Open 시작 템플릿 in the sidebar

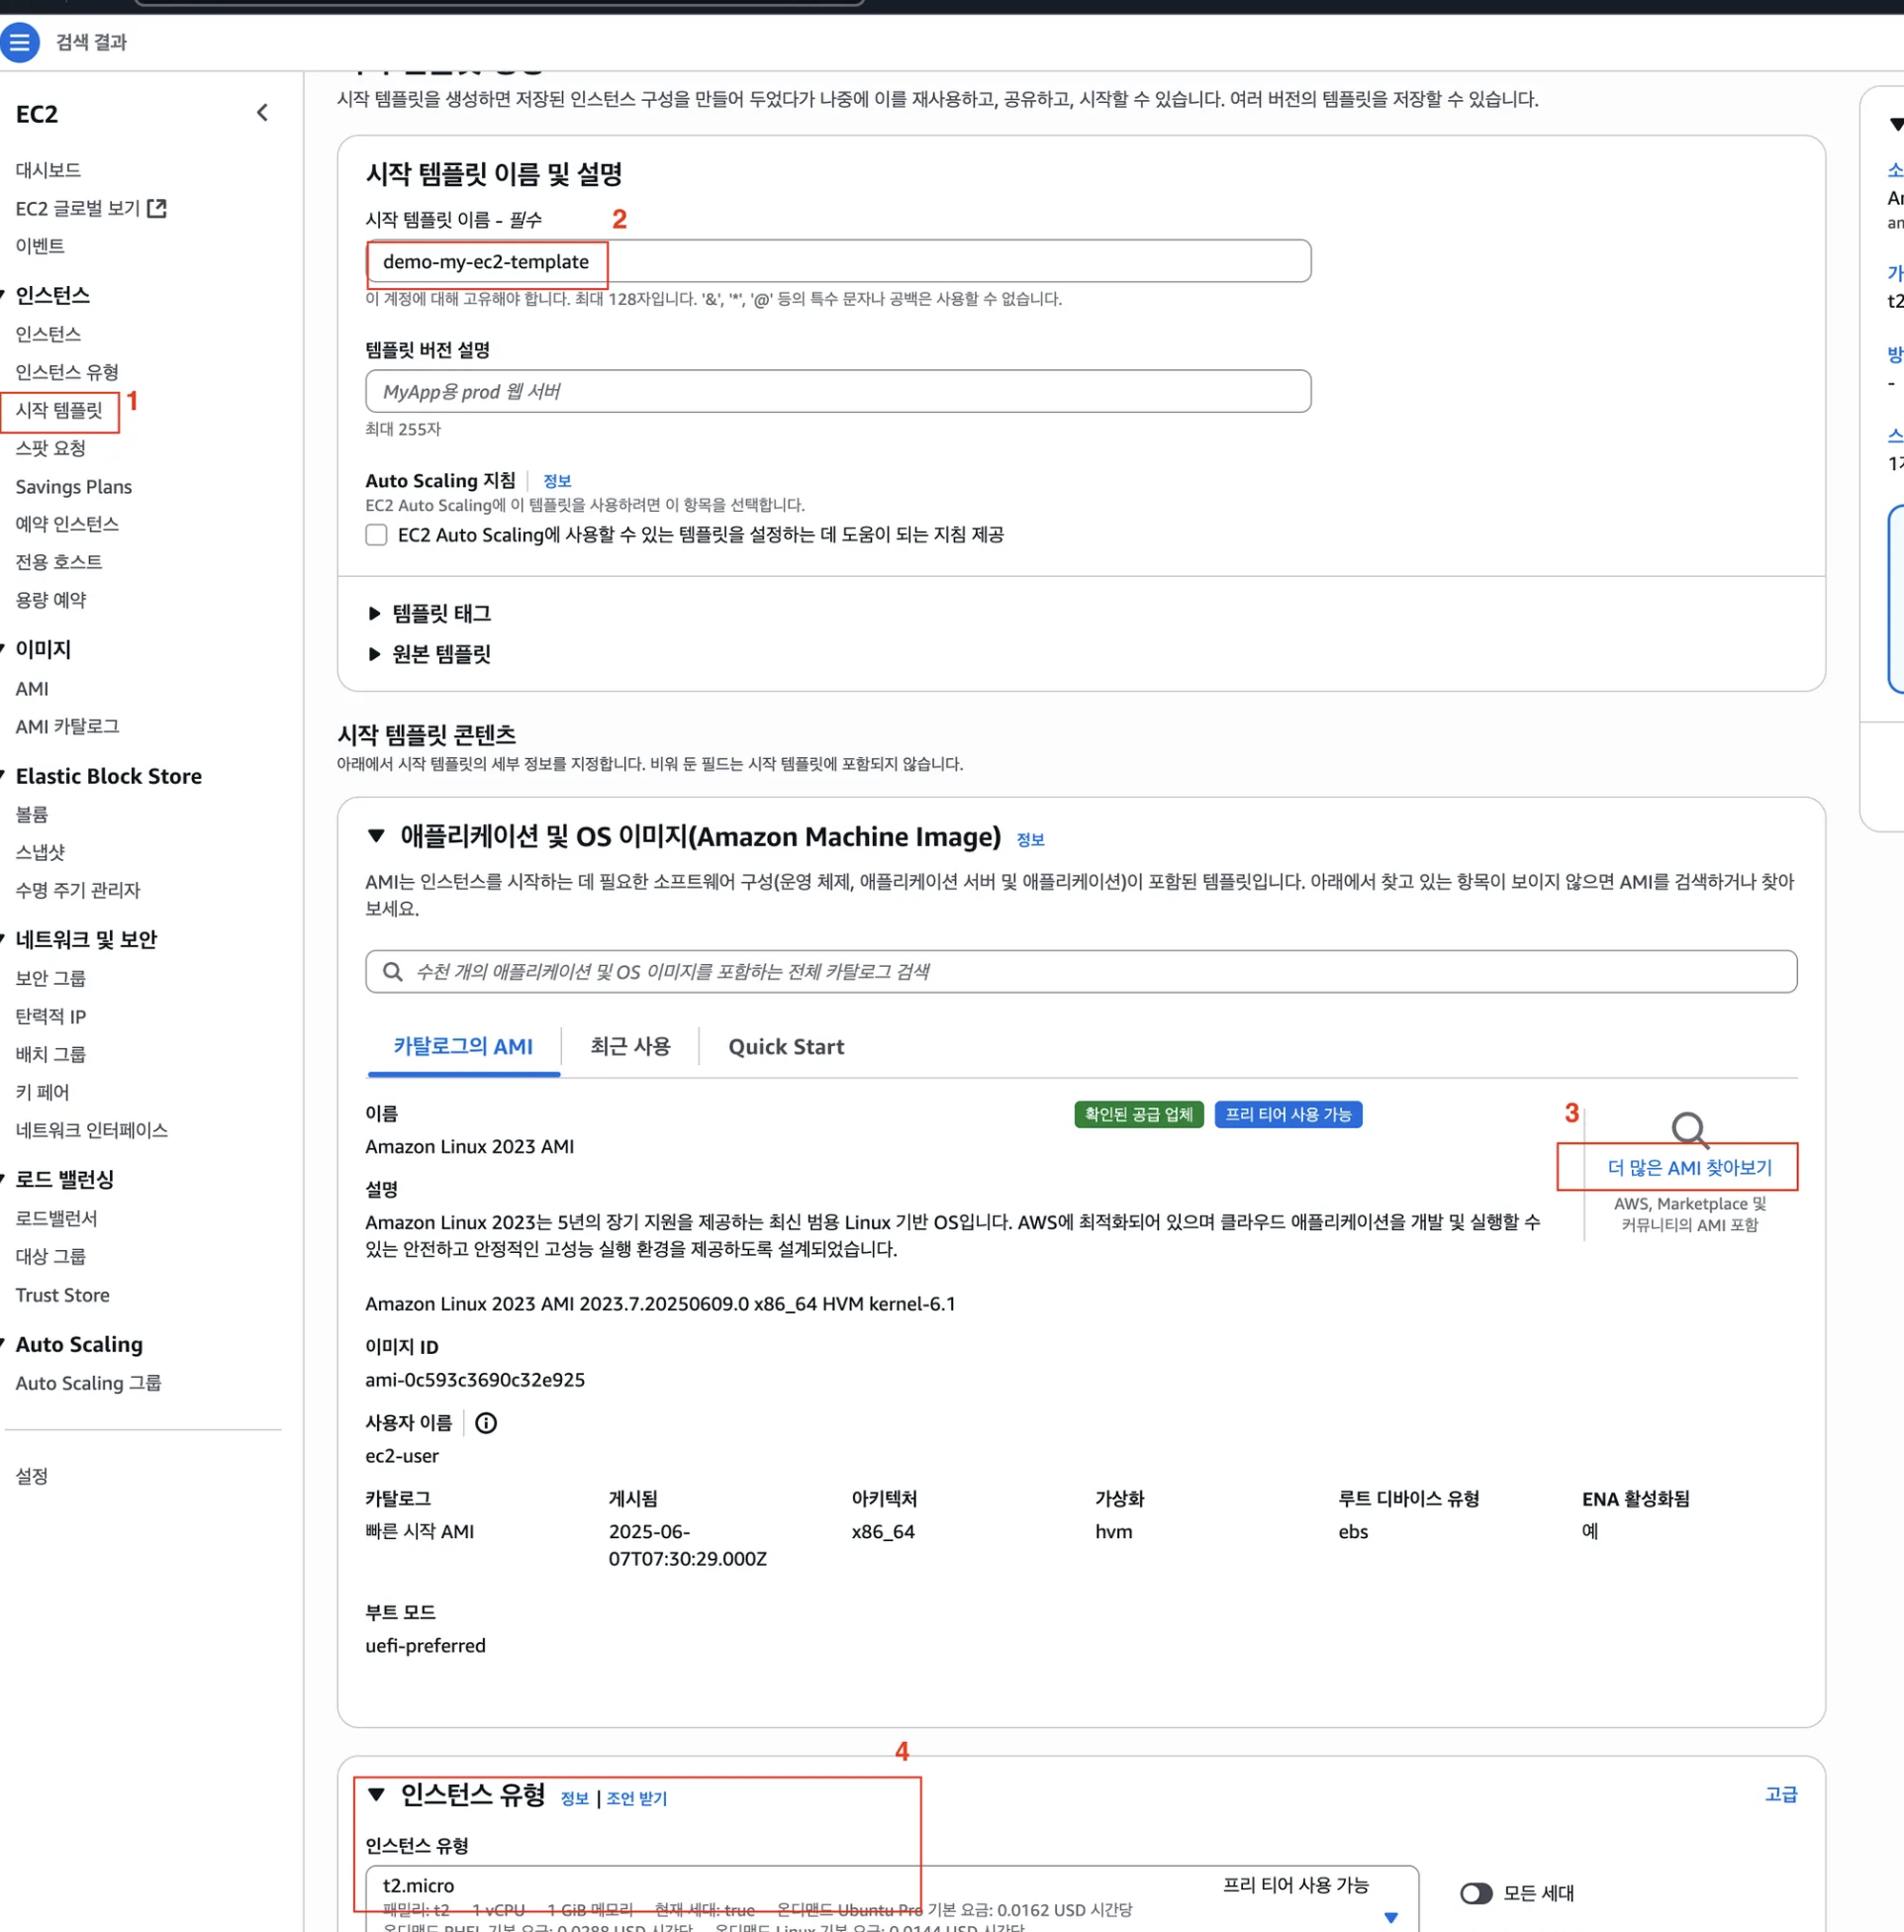[x=59, y=410]
